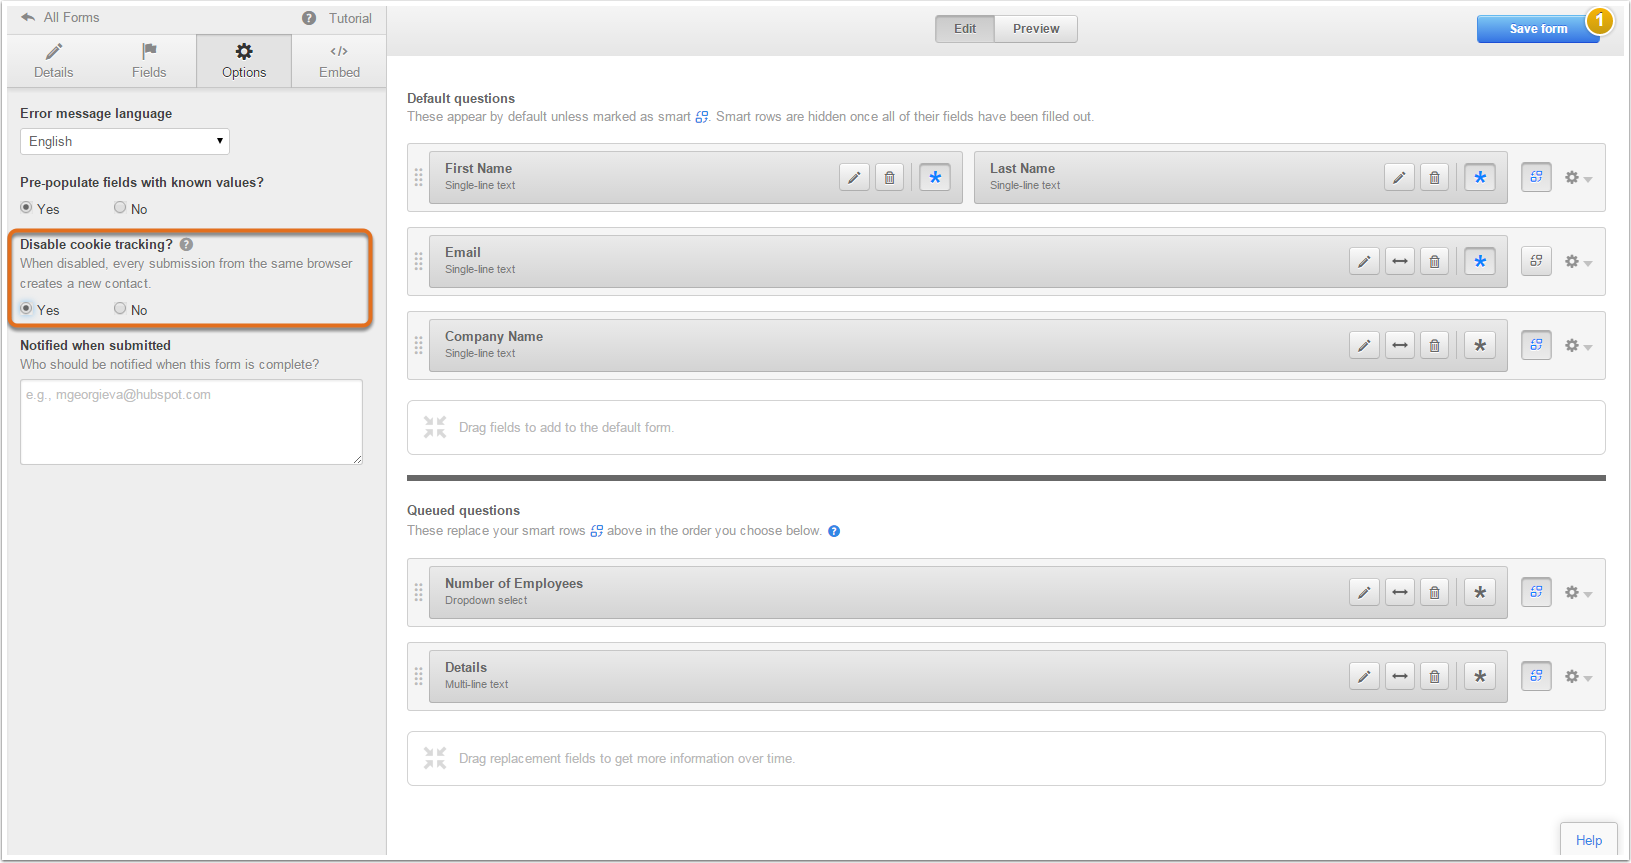Click drag handle of First Name row
Viewport: 1631px width, 863px height.
(418, 178)
